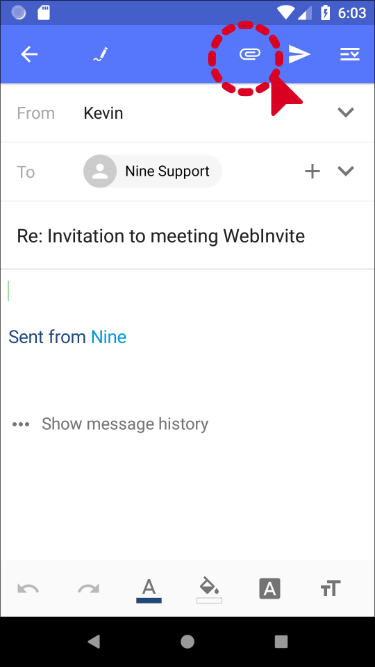The image size is (375, 667).
Task: Redo the last edit
Action: tap(88, 589)
